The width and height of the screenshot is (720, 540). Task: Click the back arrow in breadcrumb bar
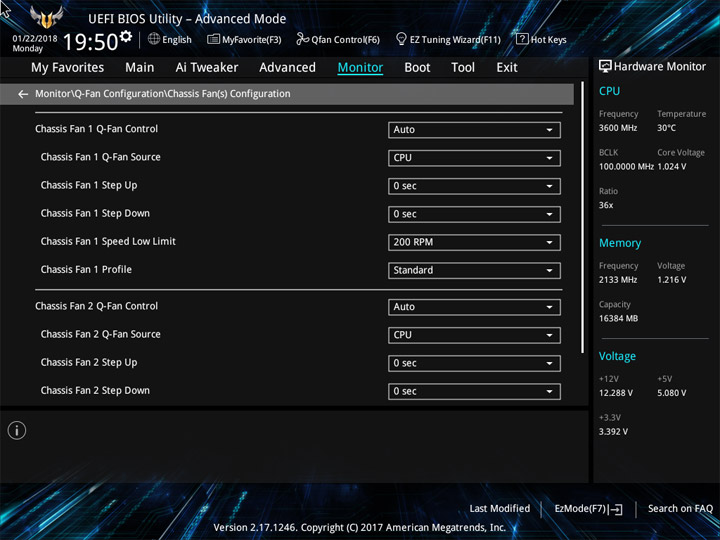(x=23, y=94)
